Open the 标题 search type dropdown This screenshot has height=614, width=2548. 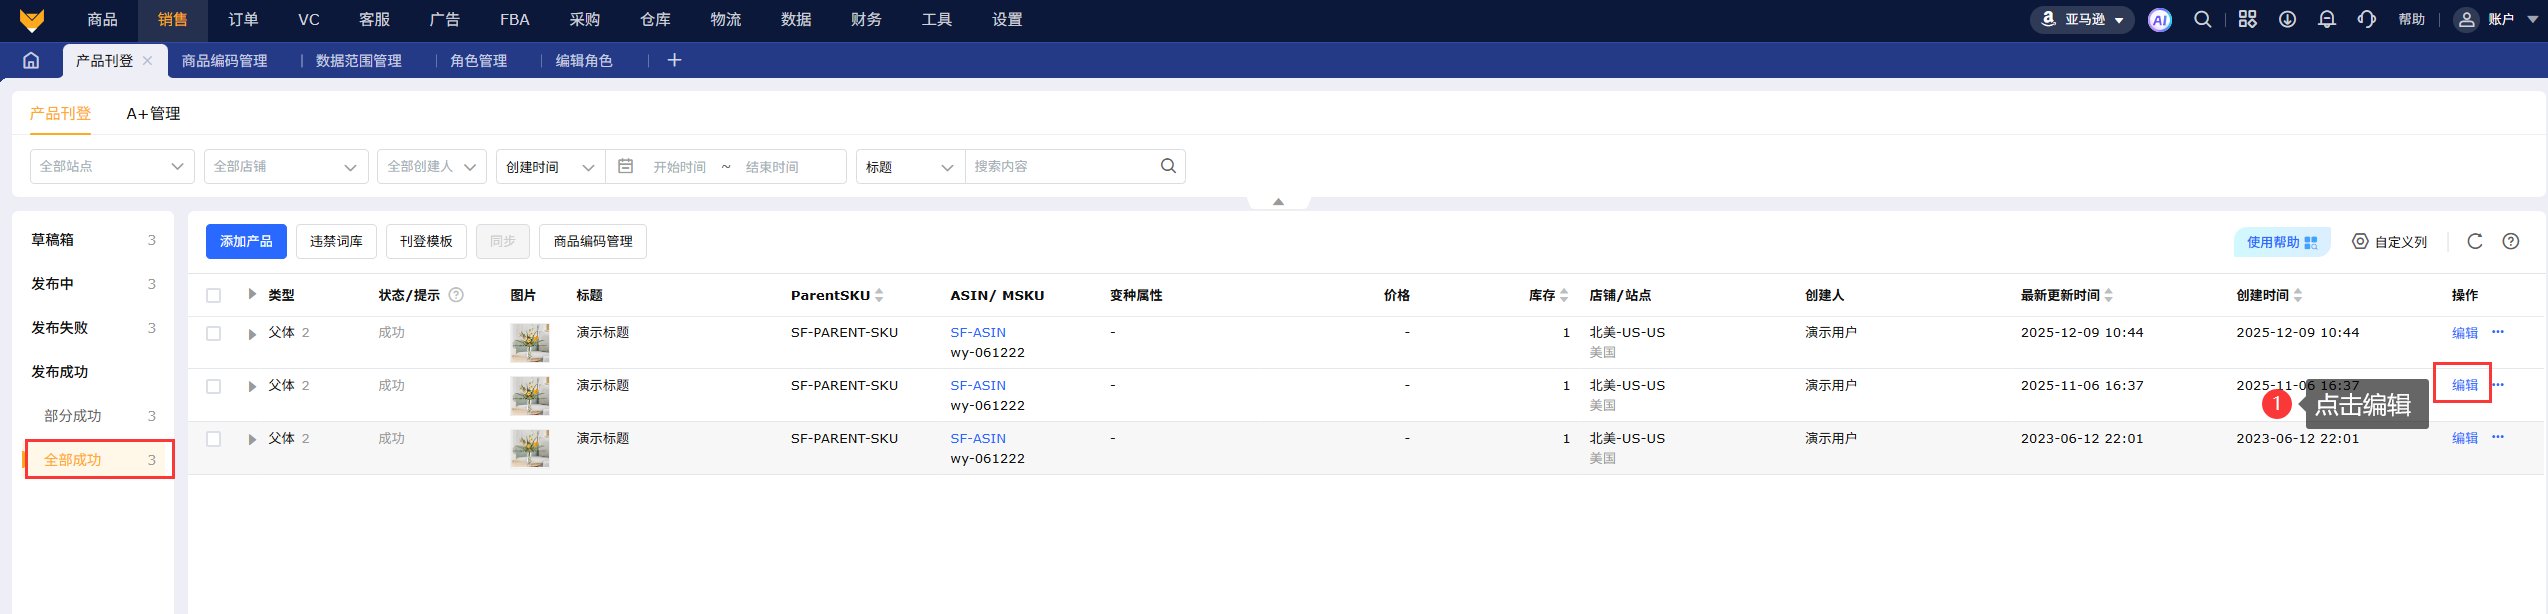[x=910, y=167]
